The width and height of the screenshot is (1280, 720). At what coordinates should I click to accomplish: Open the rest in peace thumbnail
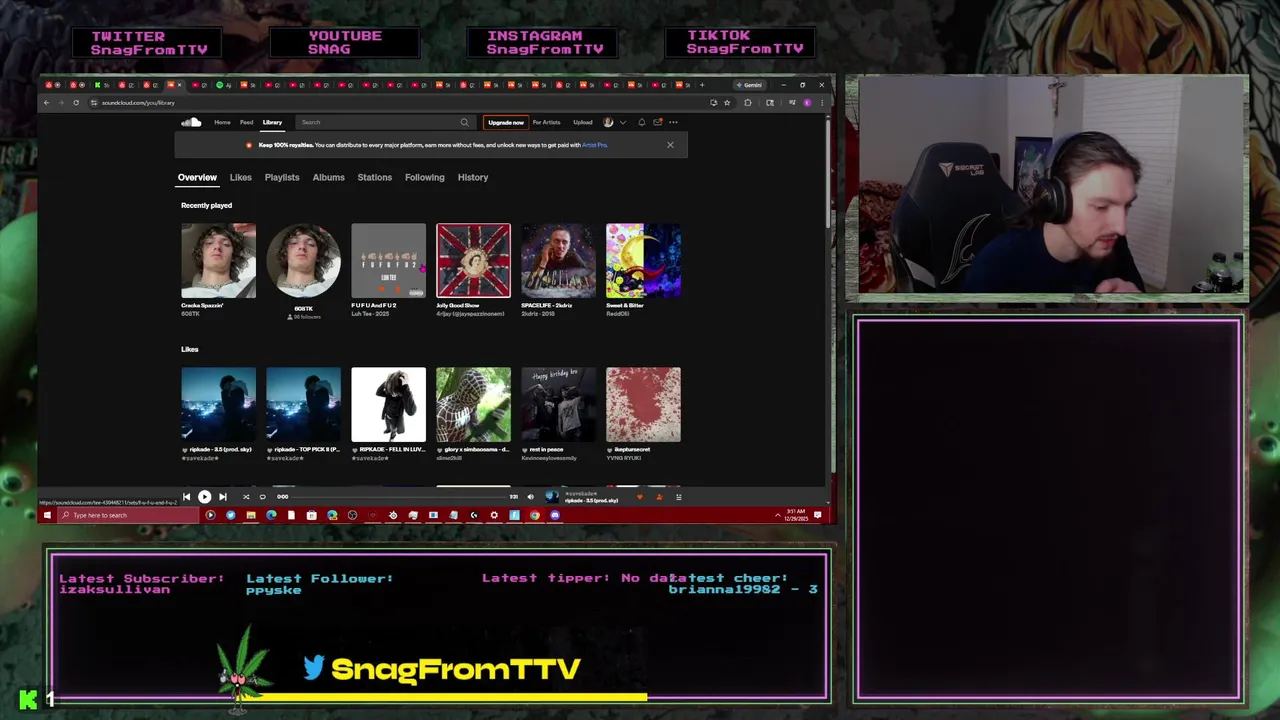point(558,404)
